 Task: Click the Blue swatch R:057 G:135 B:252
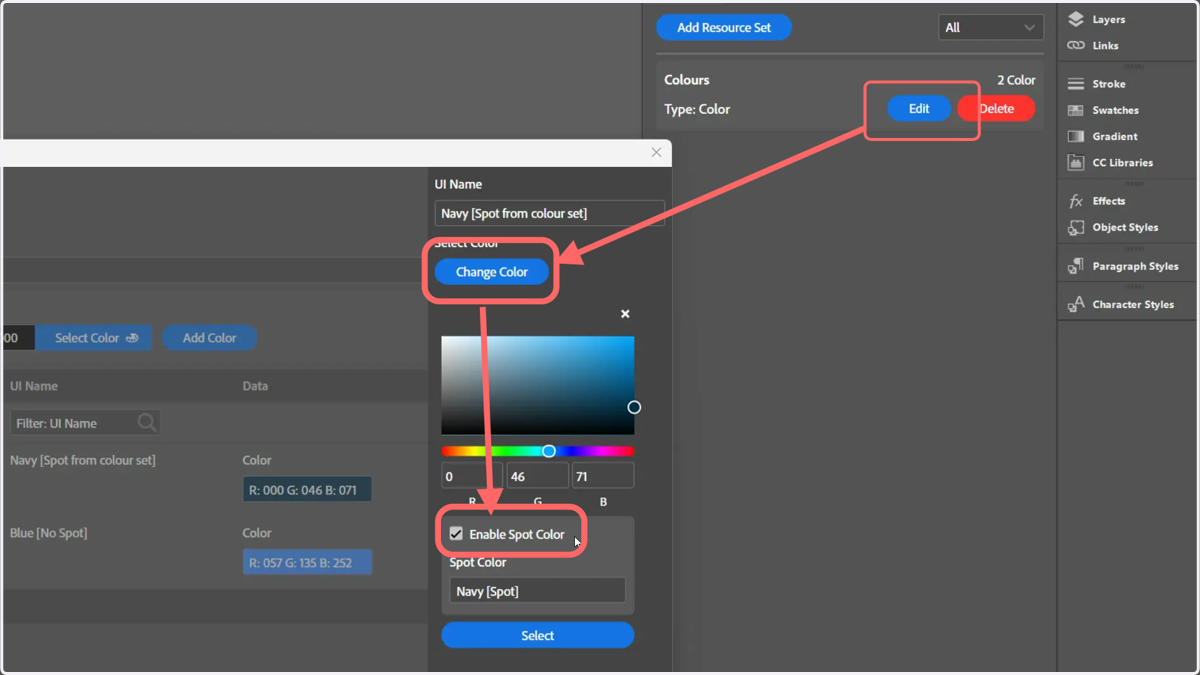click(x=307, y=563)
